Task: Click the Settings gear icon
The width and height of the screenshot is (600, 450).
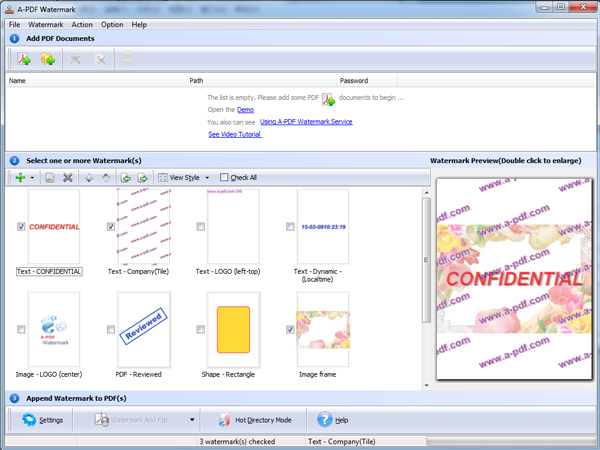Action: click(29, 420)
